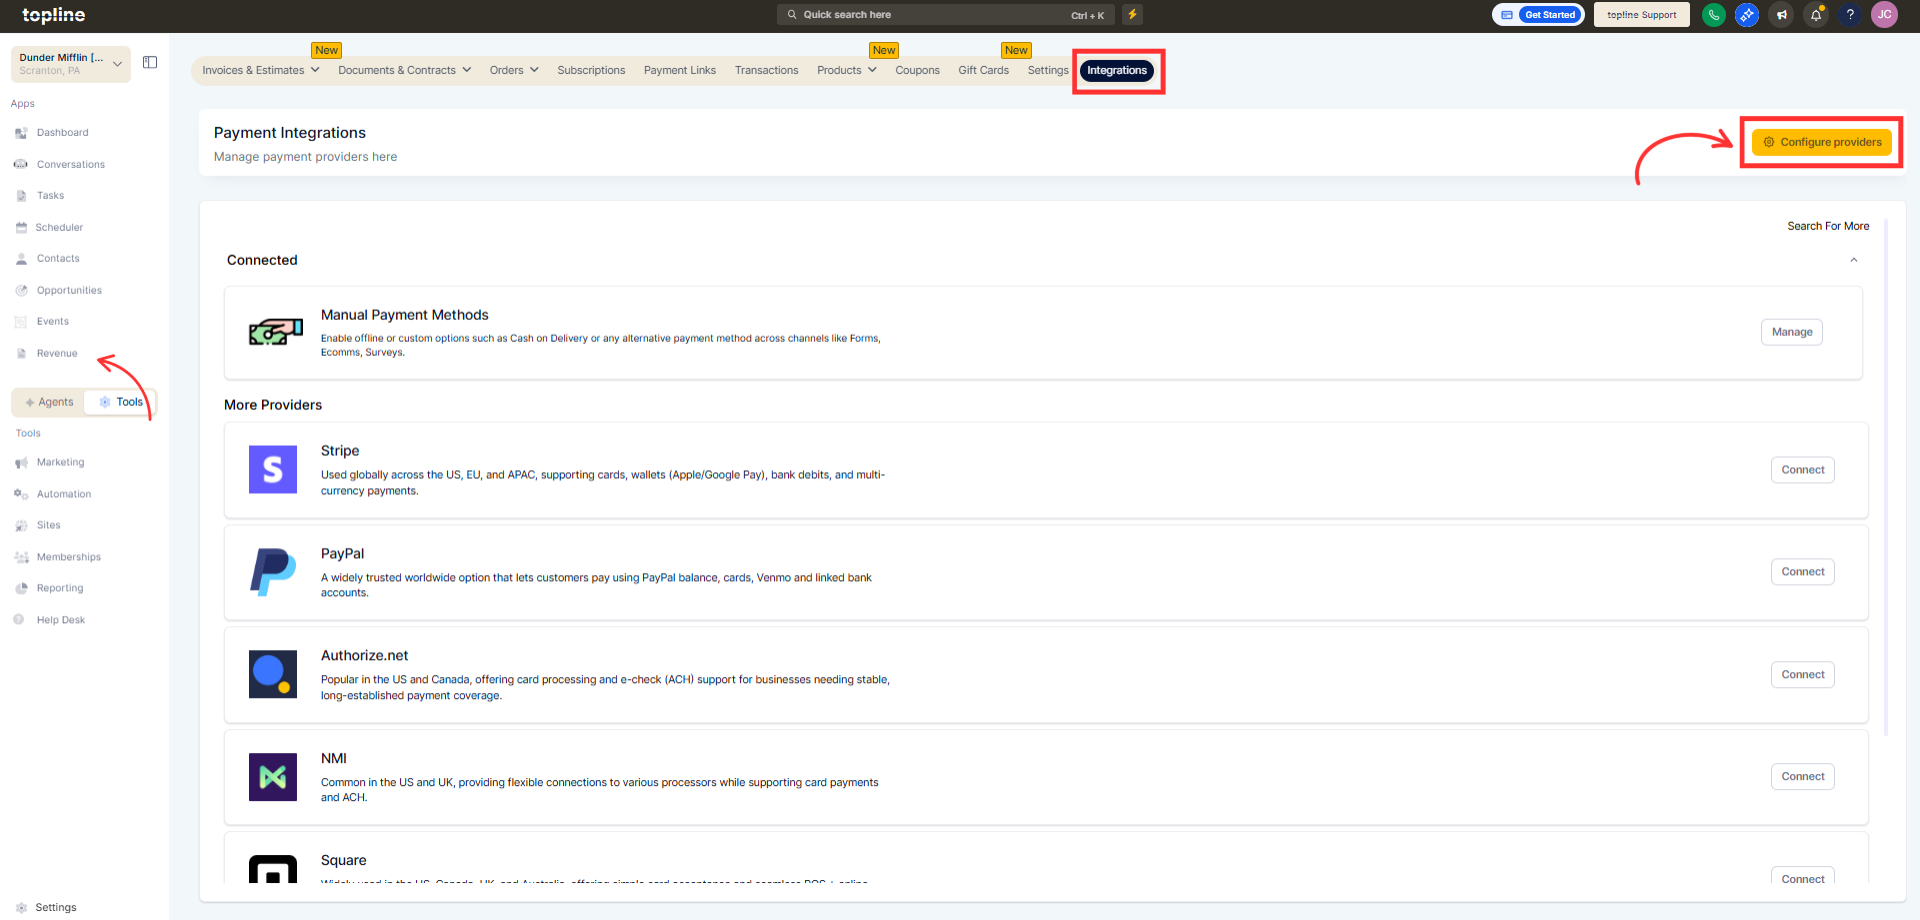
Task: Switch to the payments Settings tab
Action: [1048, 70]
